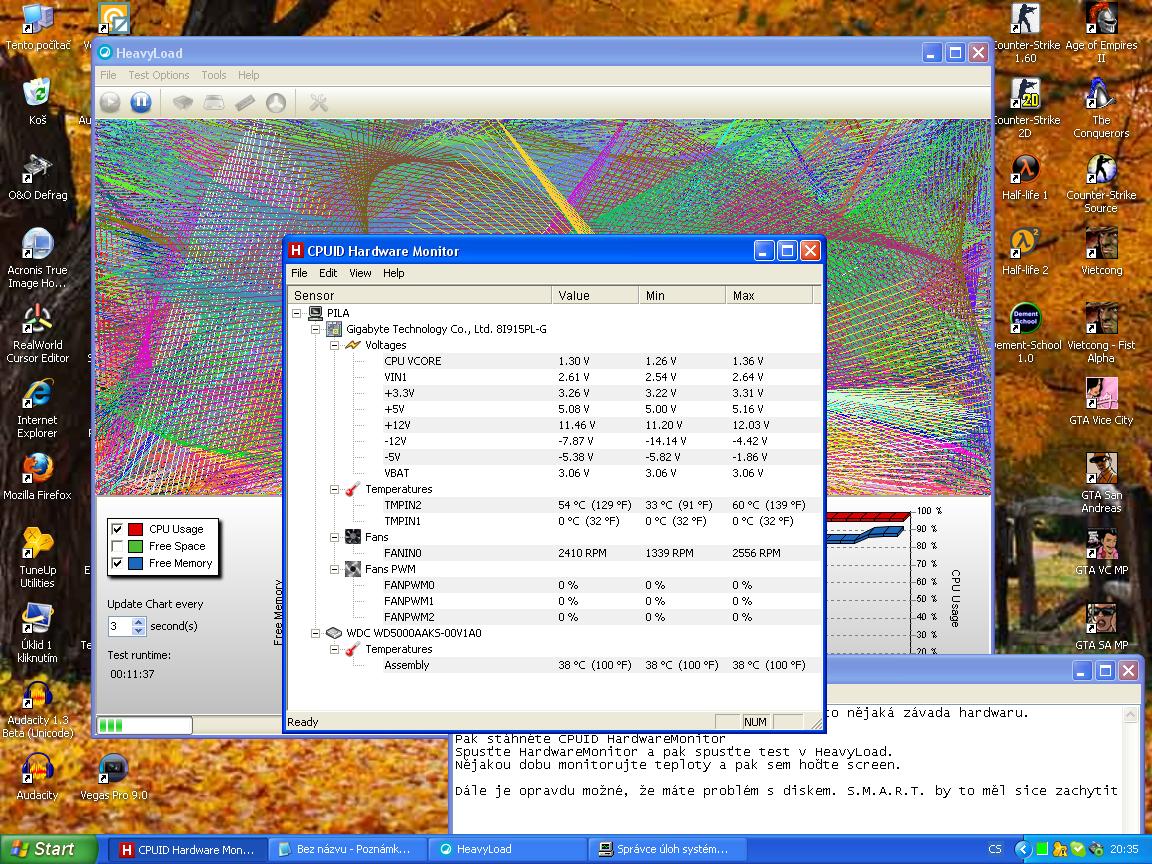The image size is (1152, 864).
Task: Click the update interval seconds input field
Action: click(x=120, y=626)
